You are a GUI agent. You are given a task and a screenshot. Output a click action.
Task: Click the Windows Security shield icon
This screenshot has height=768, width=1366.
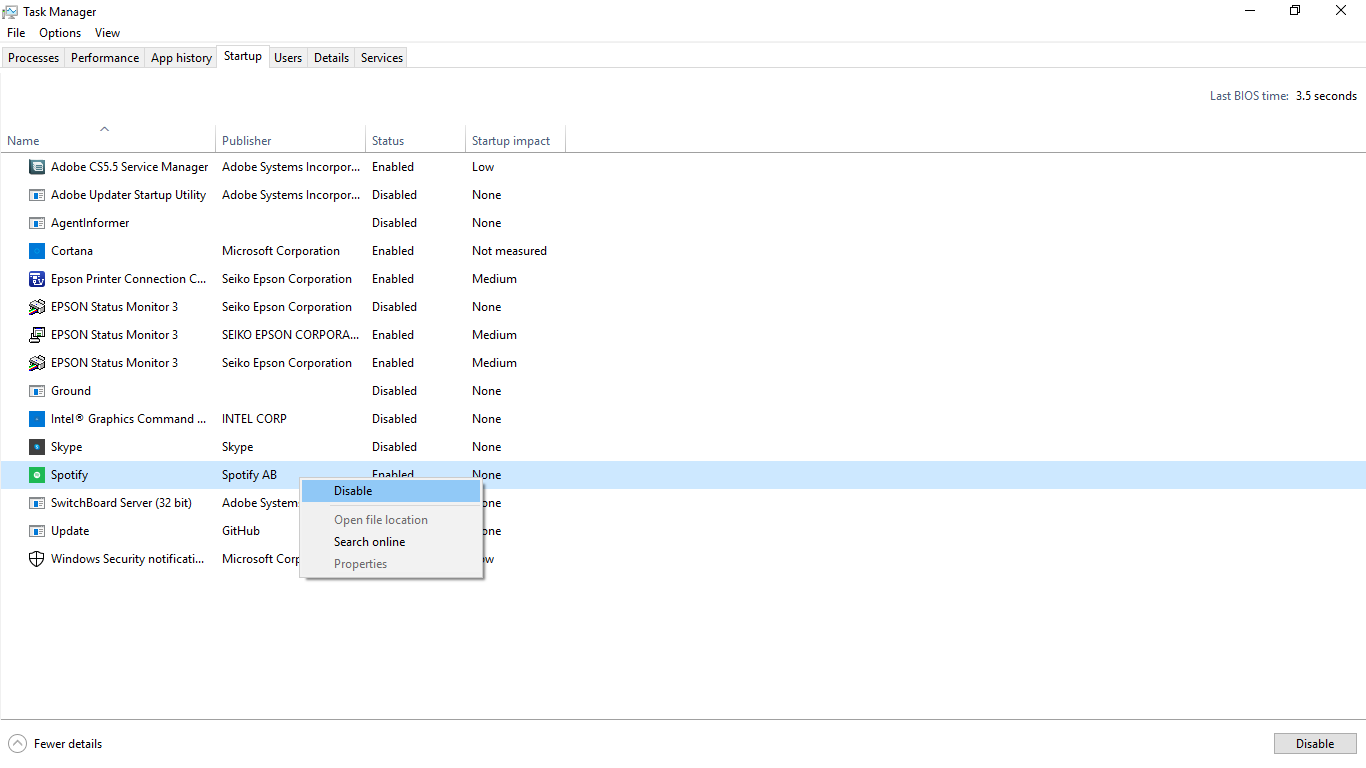click(x=37, y=559)
